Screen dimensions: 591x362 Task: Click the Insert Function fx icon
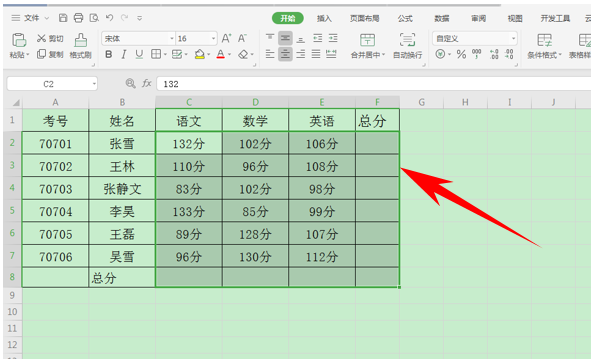147,83
